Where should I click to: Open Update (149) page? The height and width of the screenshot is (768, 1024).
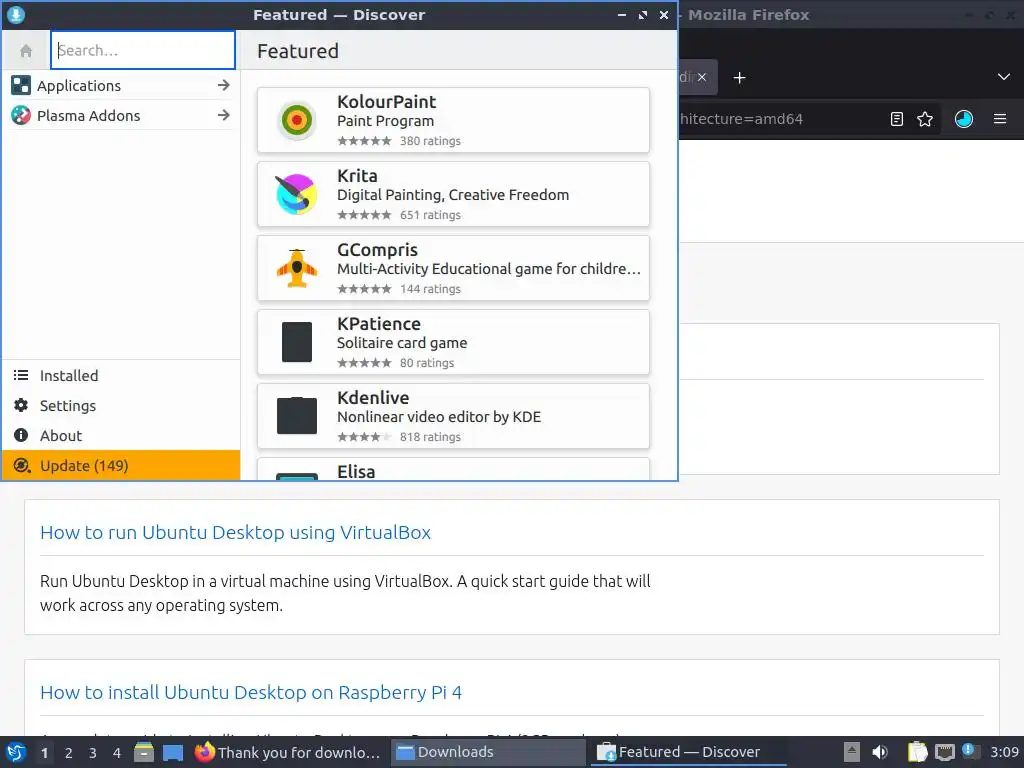tap(121, 466)
